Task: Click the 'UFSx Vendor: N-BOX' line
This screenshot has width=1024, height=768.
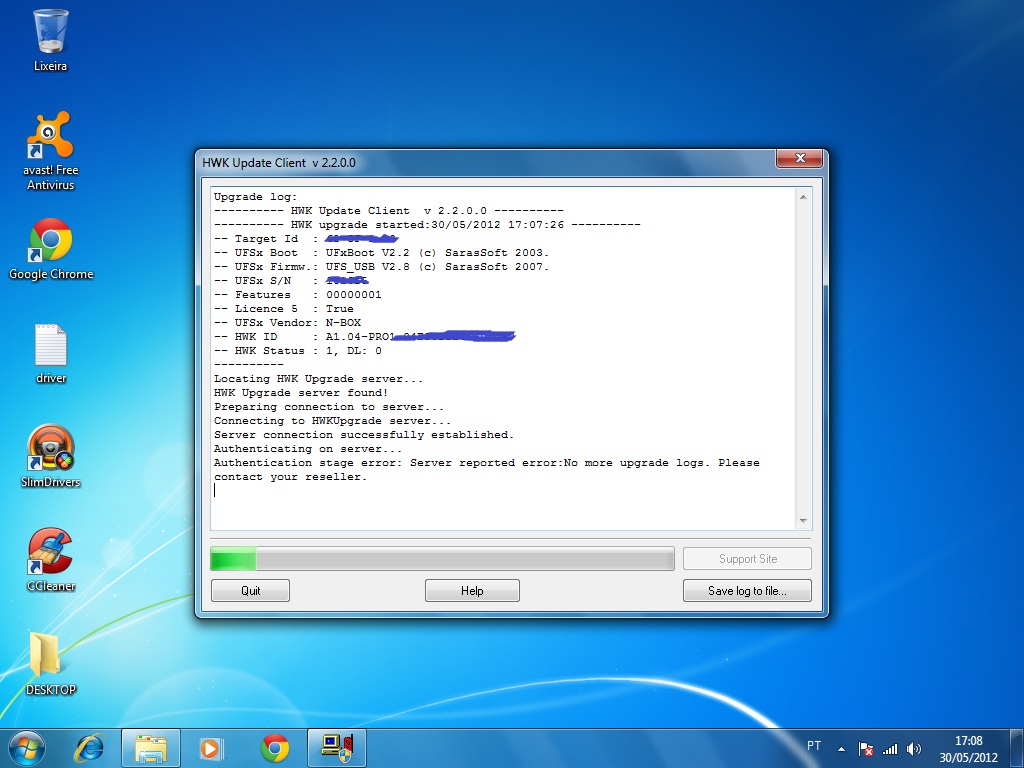Action: click(287, 323)
